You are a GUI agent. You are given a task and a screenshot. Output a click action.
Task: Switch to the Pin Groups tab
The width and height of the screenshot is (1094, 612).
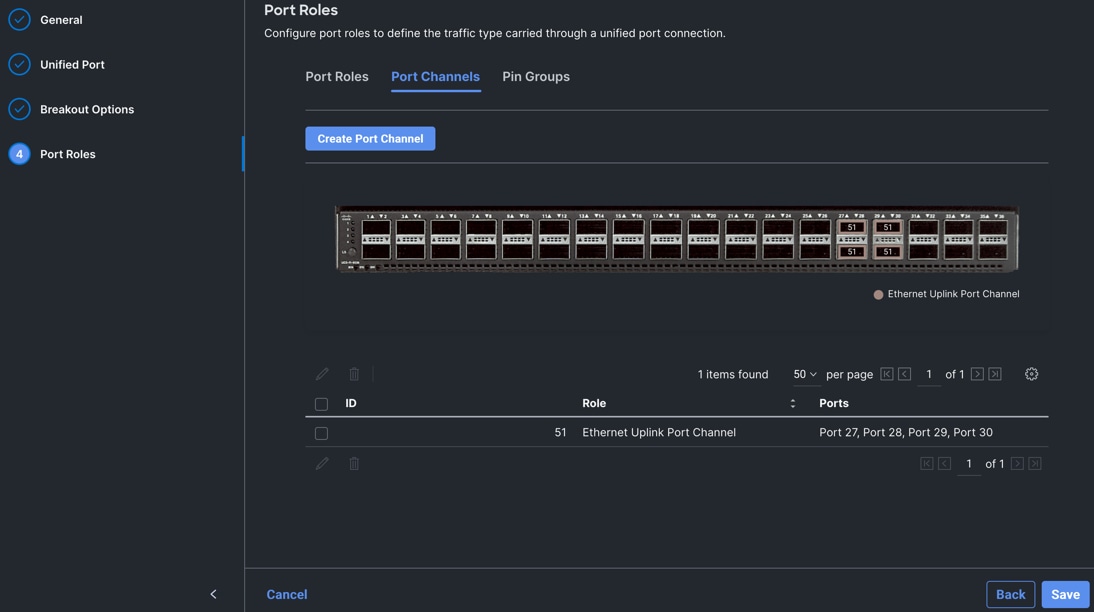click(x=536, y=77)
